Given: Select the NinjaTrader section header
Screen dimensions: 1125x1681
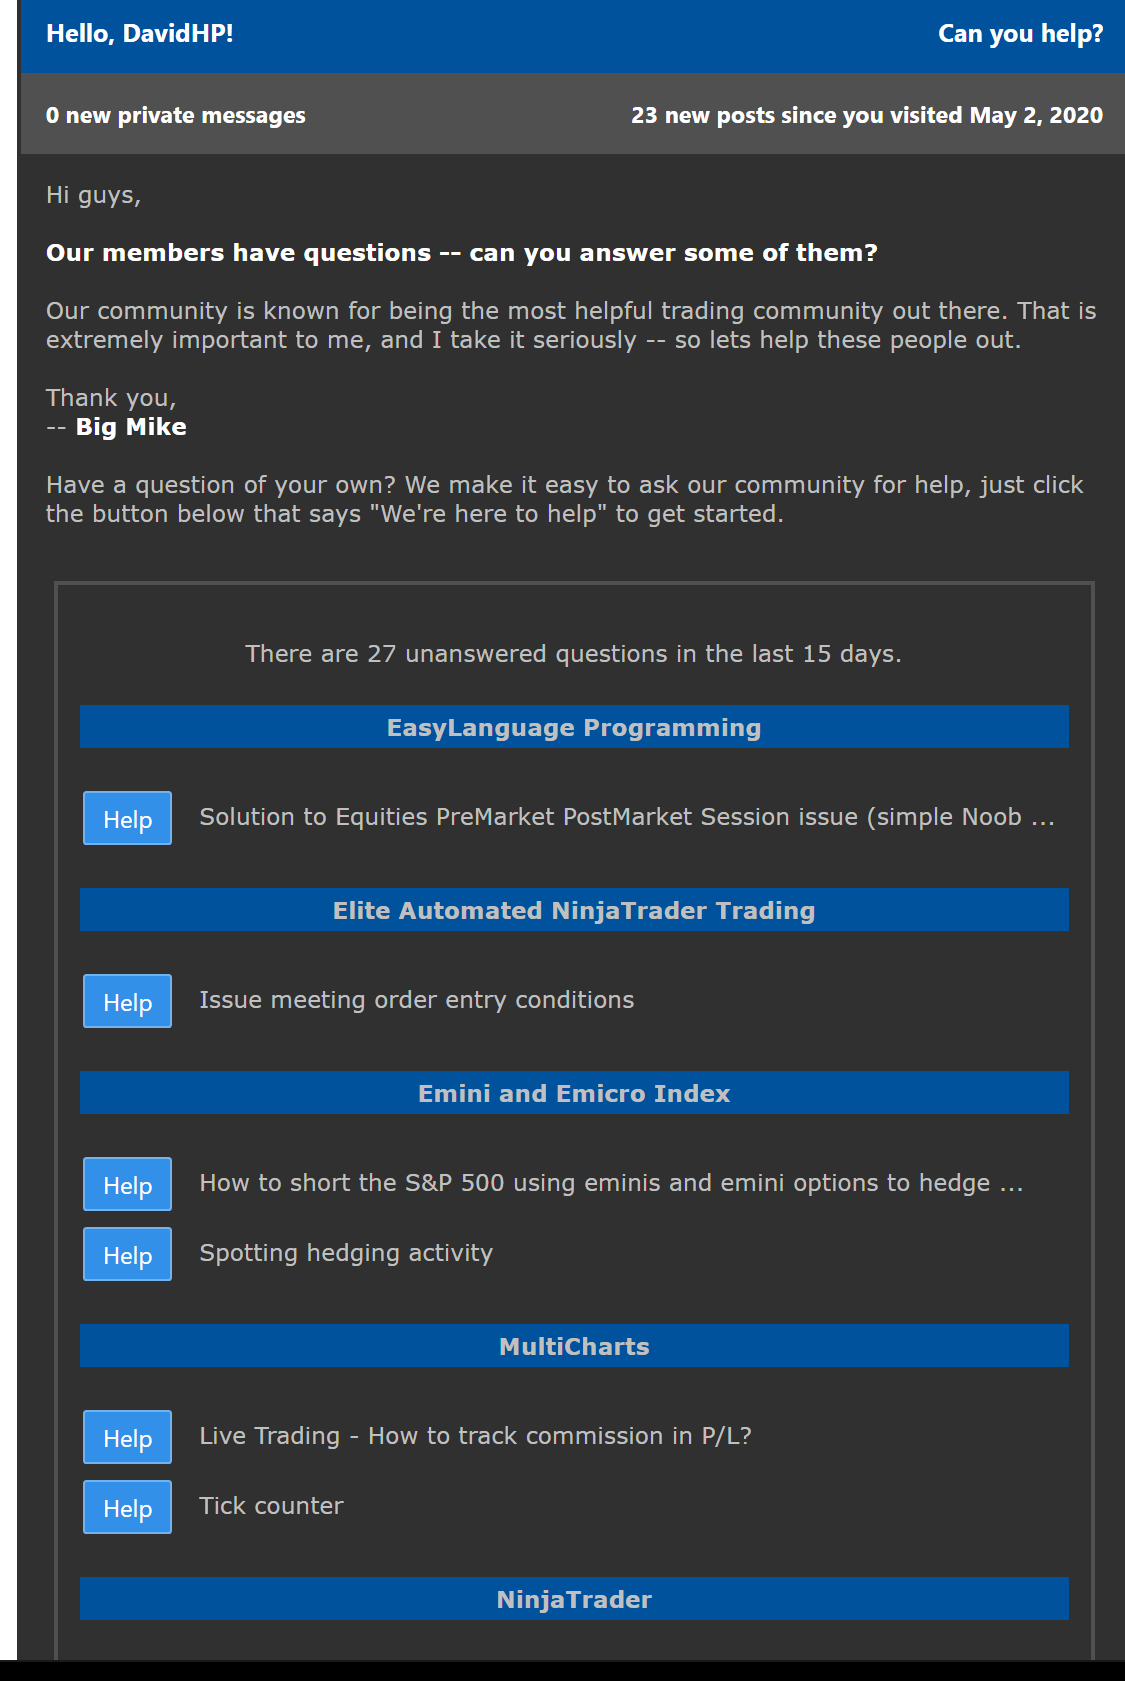Looking at the screenshot, I should point(574,1599).
